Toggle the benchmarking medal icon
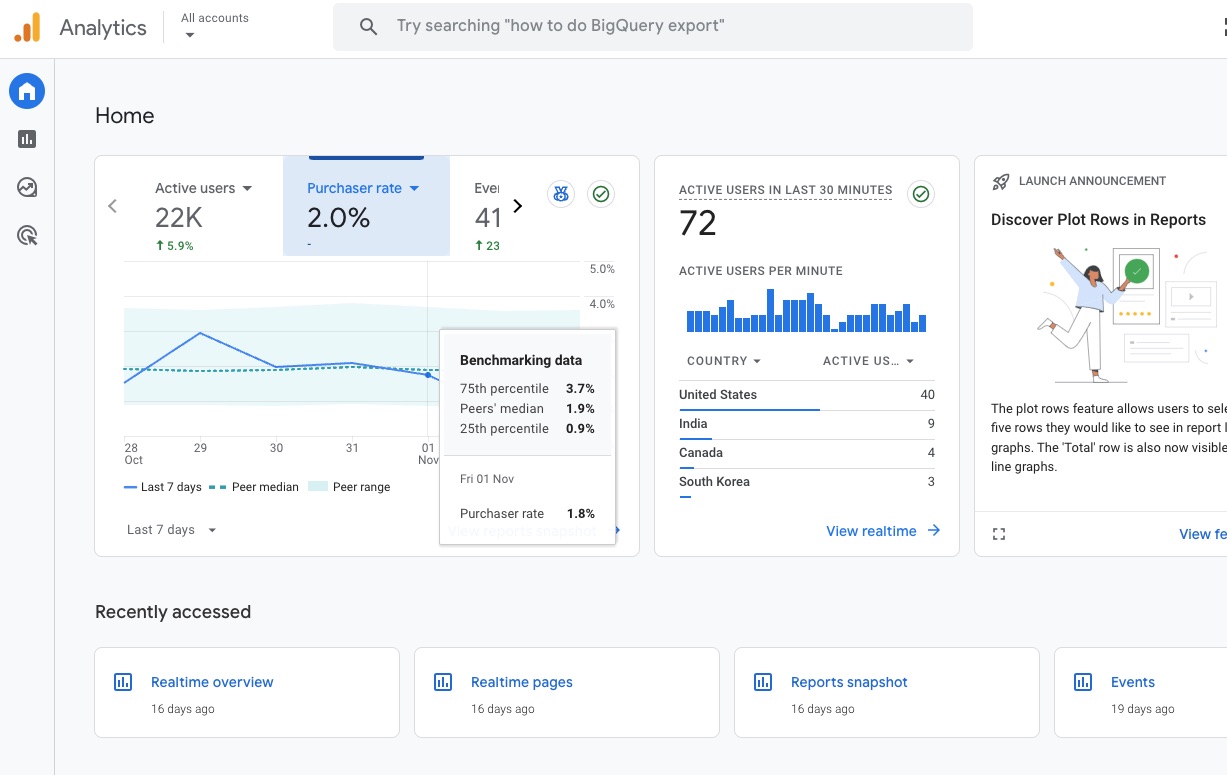This screenshot has height=775, width=1227. click(x=561, y=194)
